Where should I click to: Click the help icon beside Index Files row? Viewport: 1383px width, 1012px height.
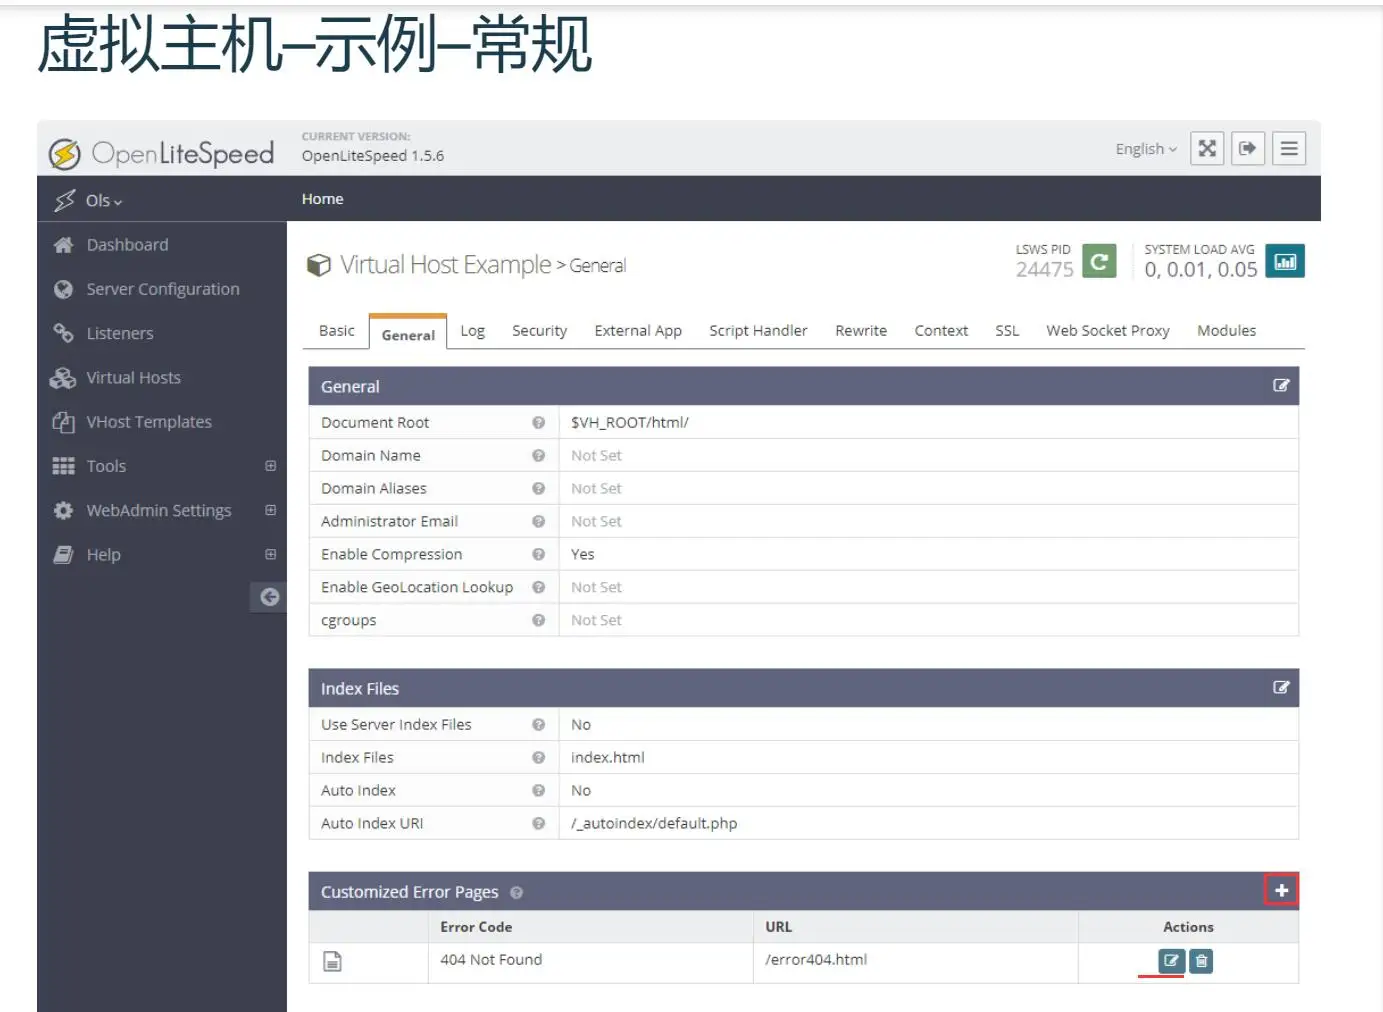tap(538, 758)
